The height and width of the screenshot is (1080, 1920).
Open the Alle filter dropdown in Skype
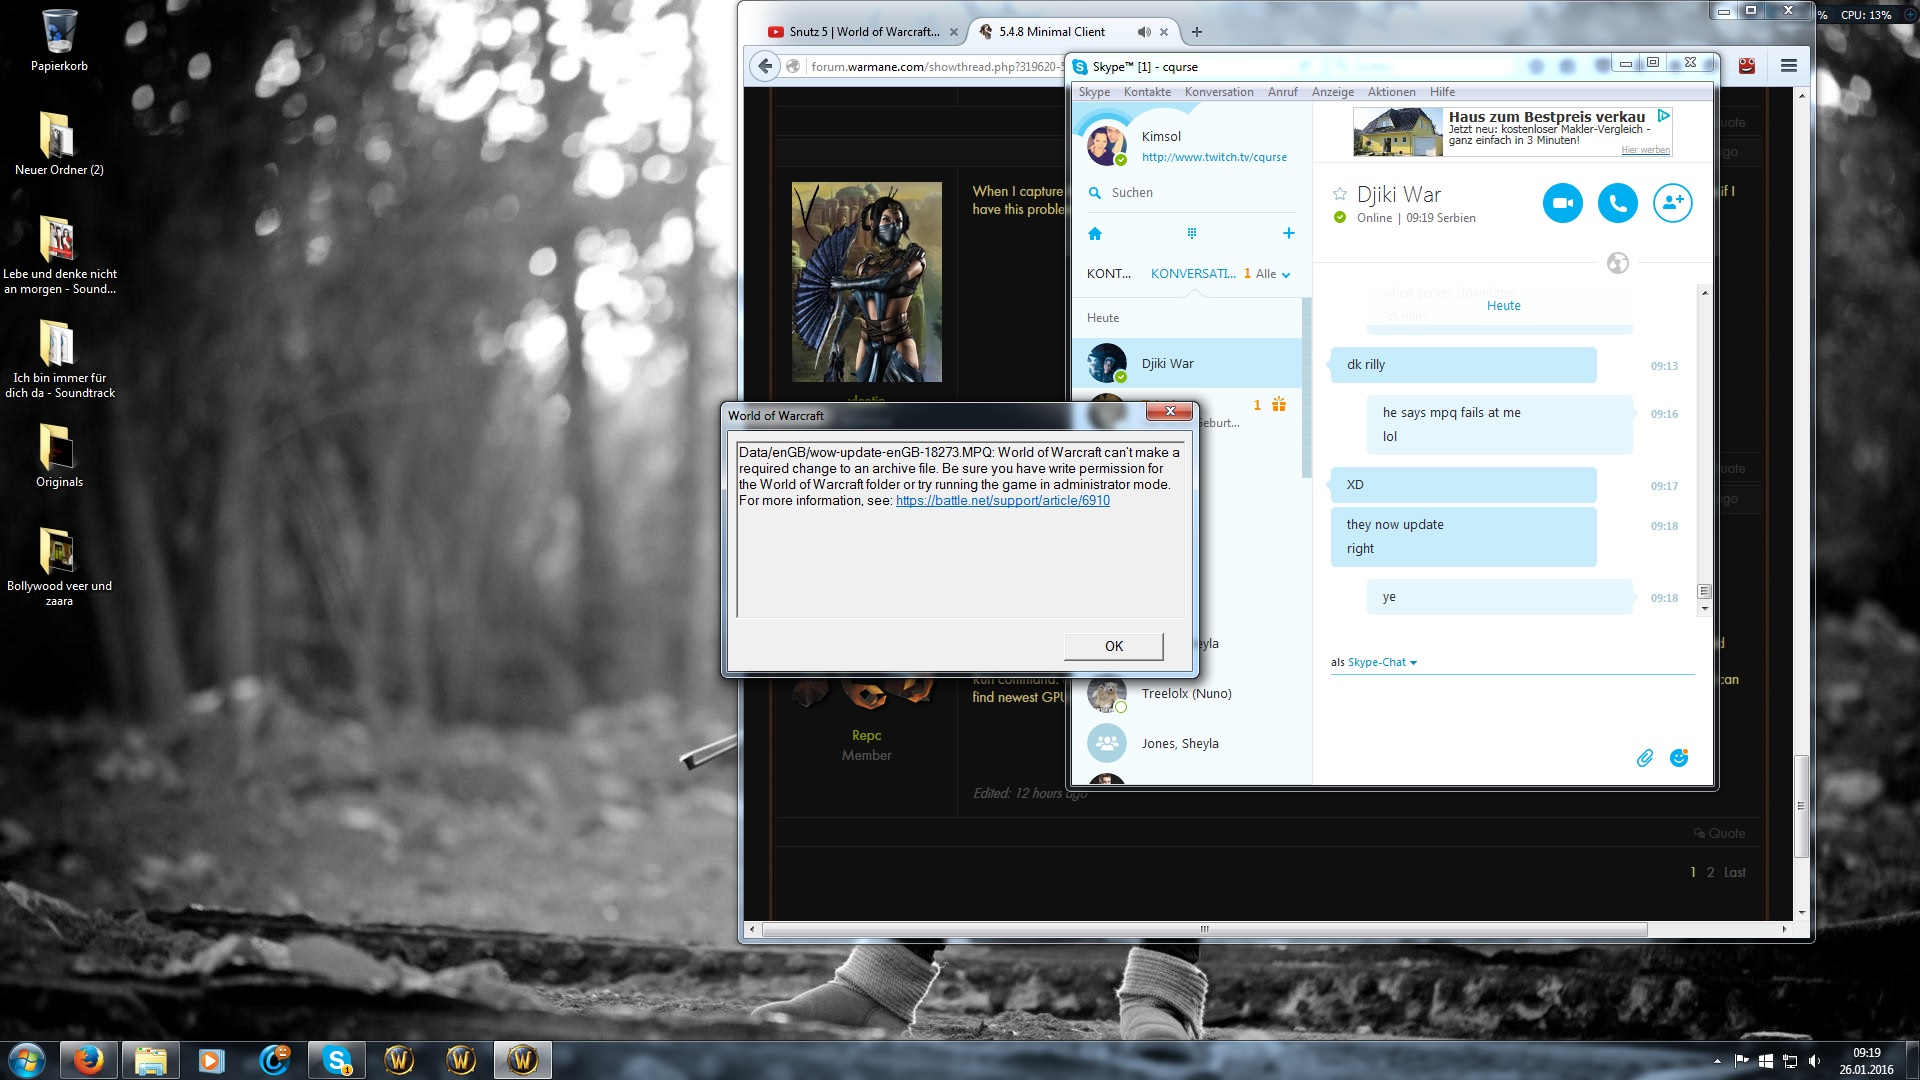pyautogui.click(x=1272, y=274)
